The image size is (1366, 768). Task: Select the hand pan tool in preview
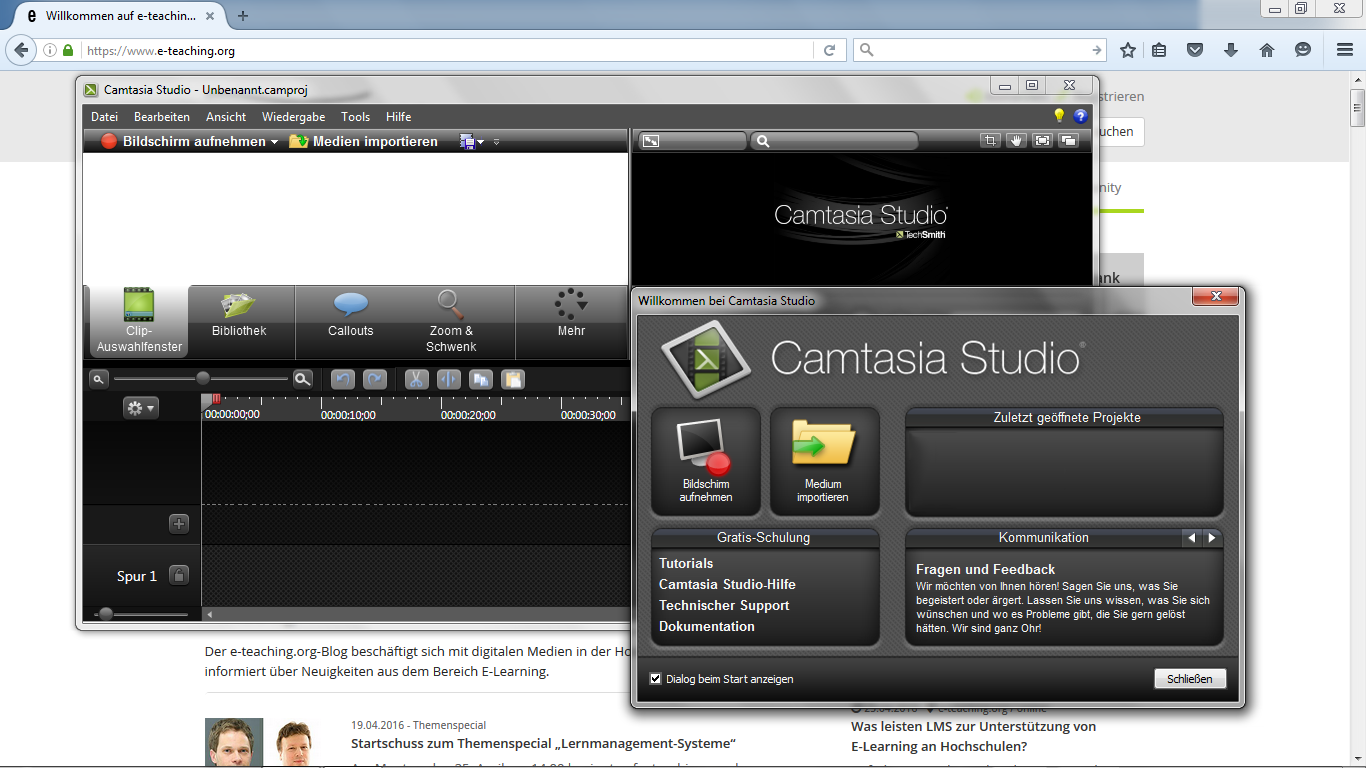click(x=1016, y=141)
